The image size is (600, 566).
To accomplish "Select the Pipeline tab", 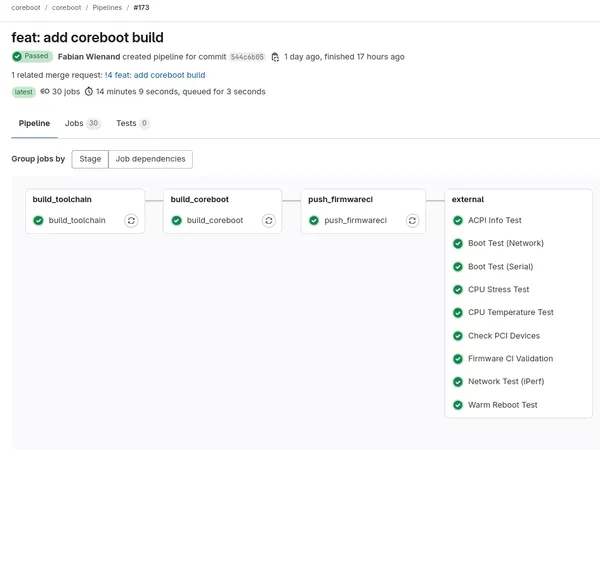I will 34,124.
